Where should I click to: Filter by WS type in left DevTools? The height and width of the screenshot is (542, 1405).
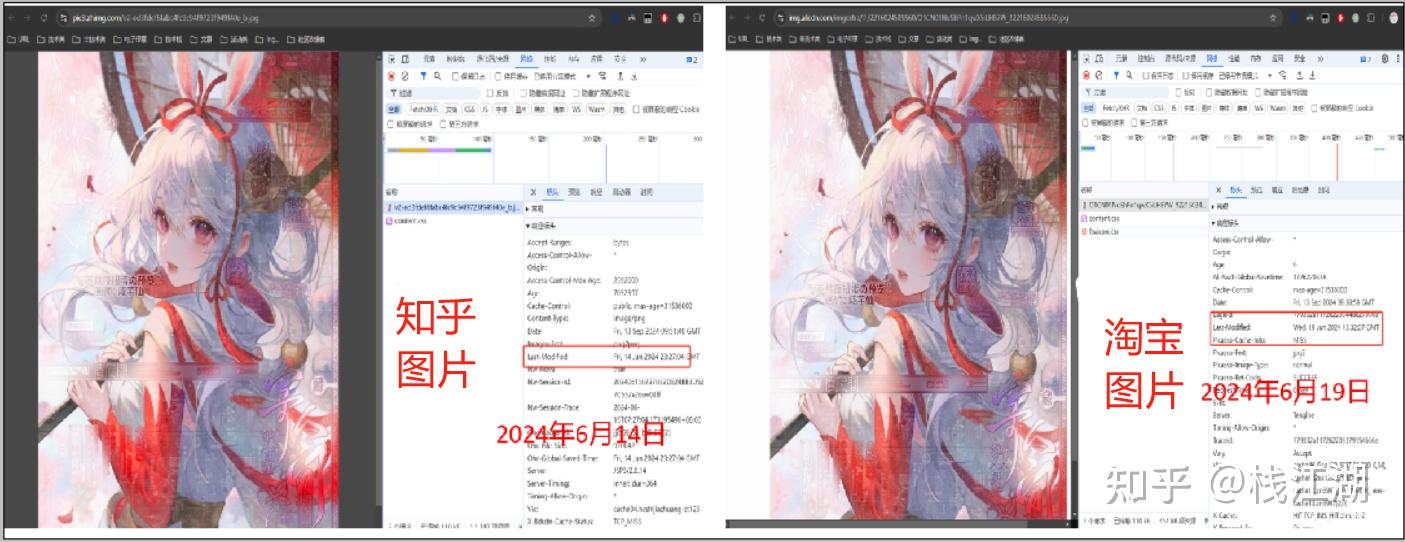(x=576, y=109)
